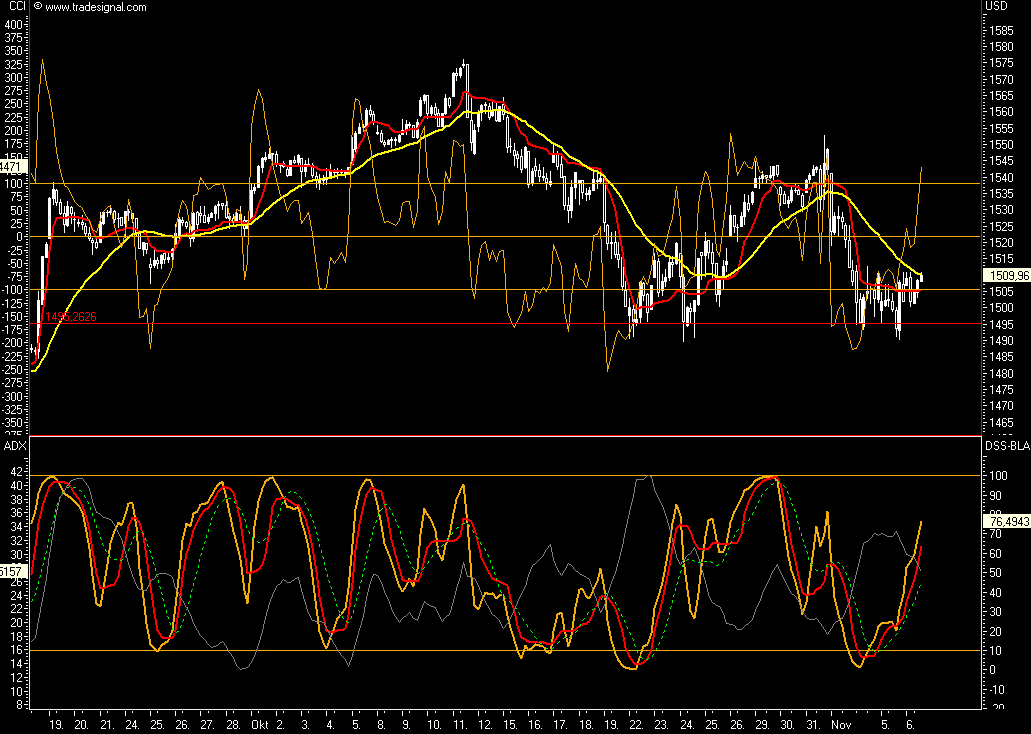Click the CCI axis label
The width and height of the screenshot is (1031, 734).
click(12, 7)
